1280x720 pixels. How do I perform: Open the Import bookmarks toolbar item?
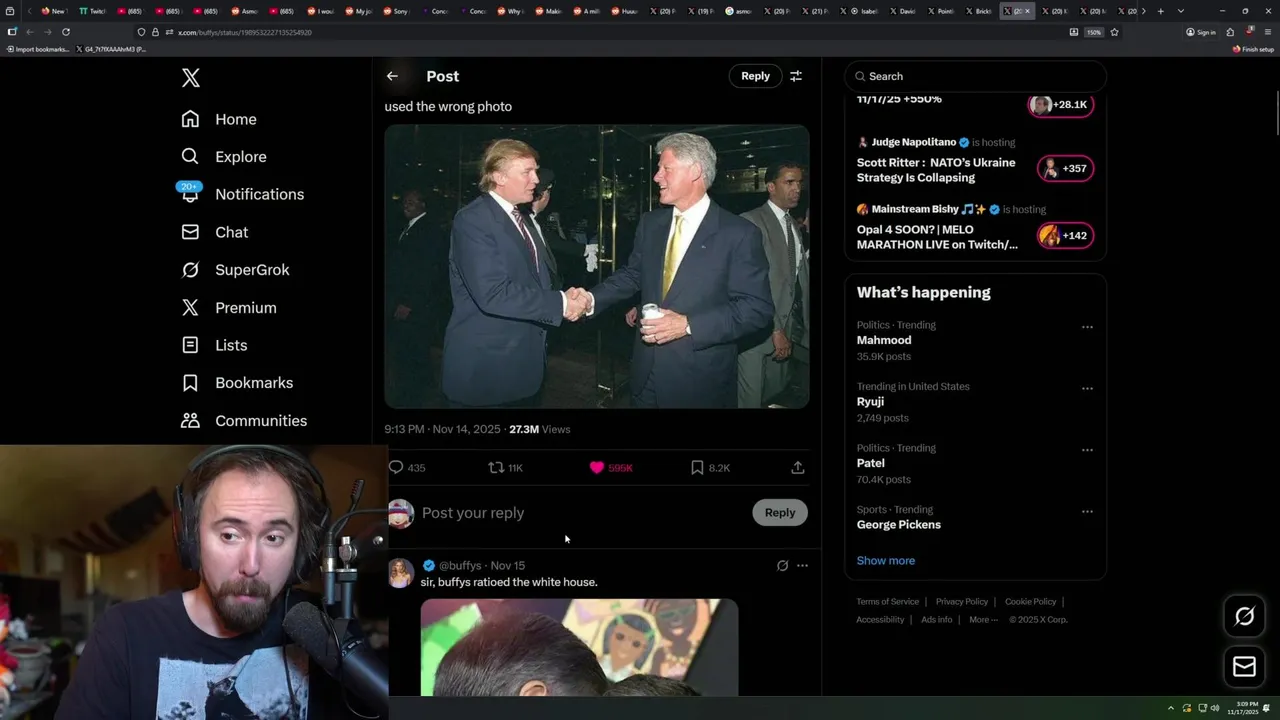pyautogui.click(x=38, y=49)
